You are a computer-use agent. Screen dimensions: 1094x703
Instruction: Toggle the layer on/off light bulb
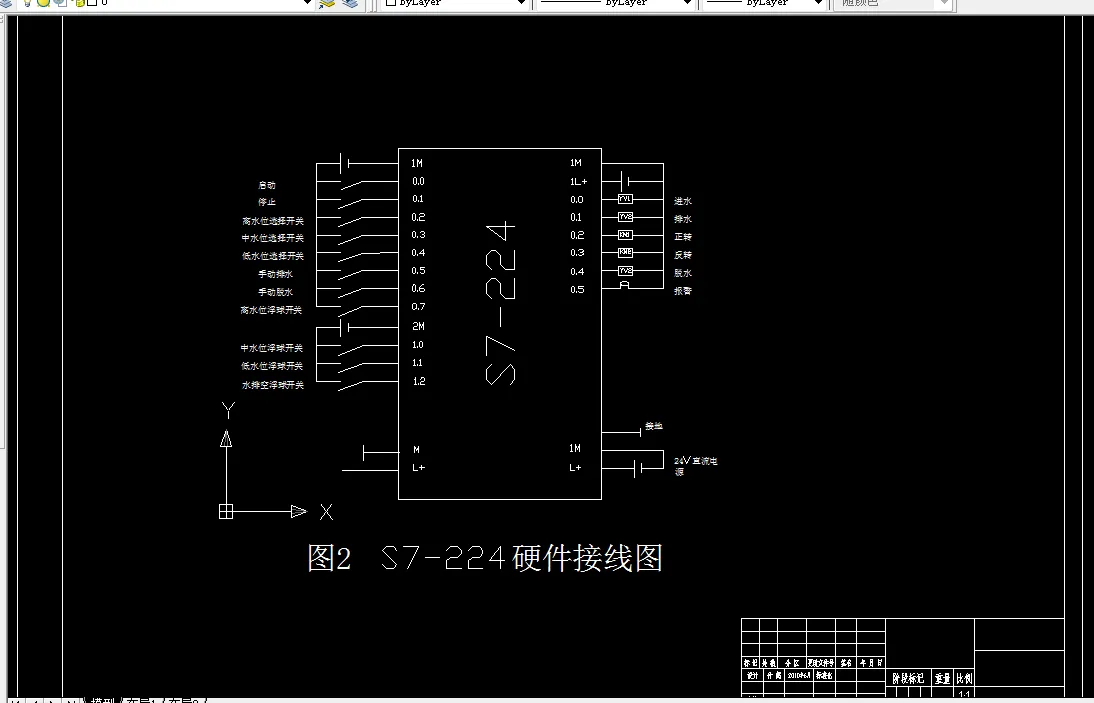pos(27,2)
